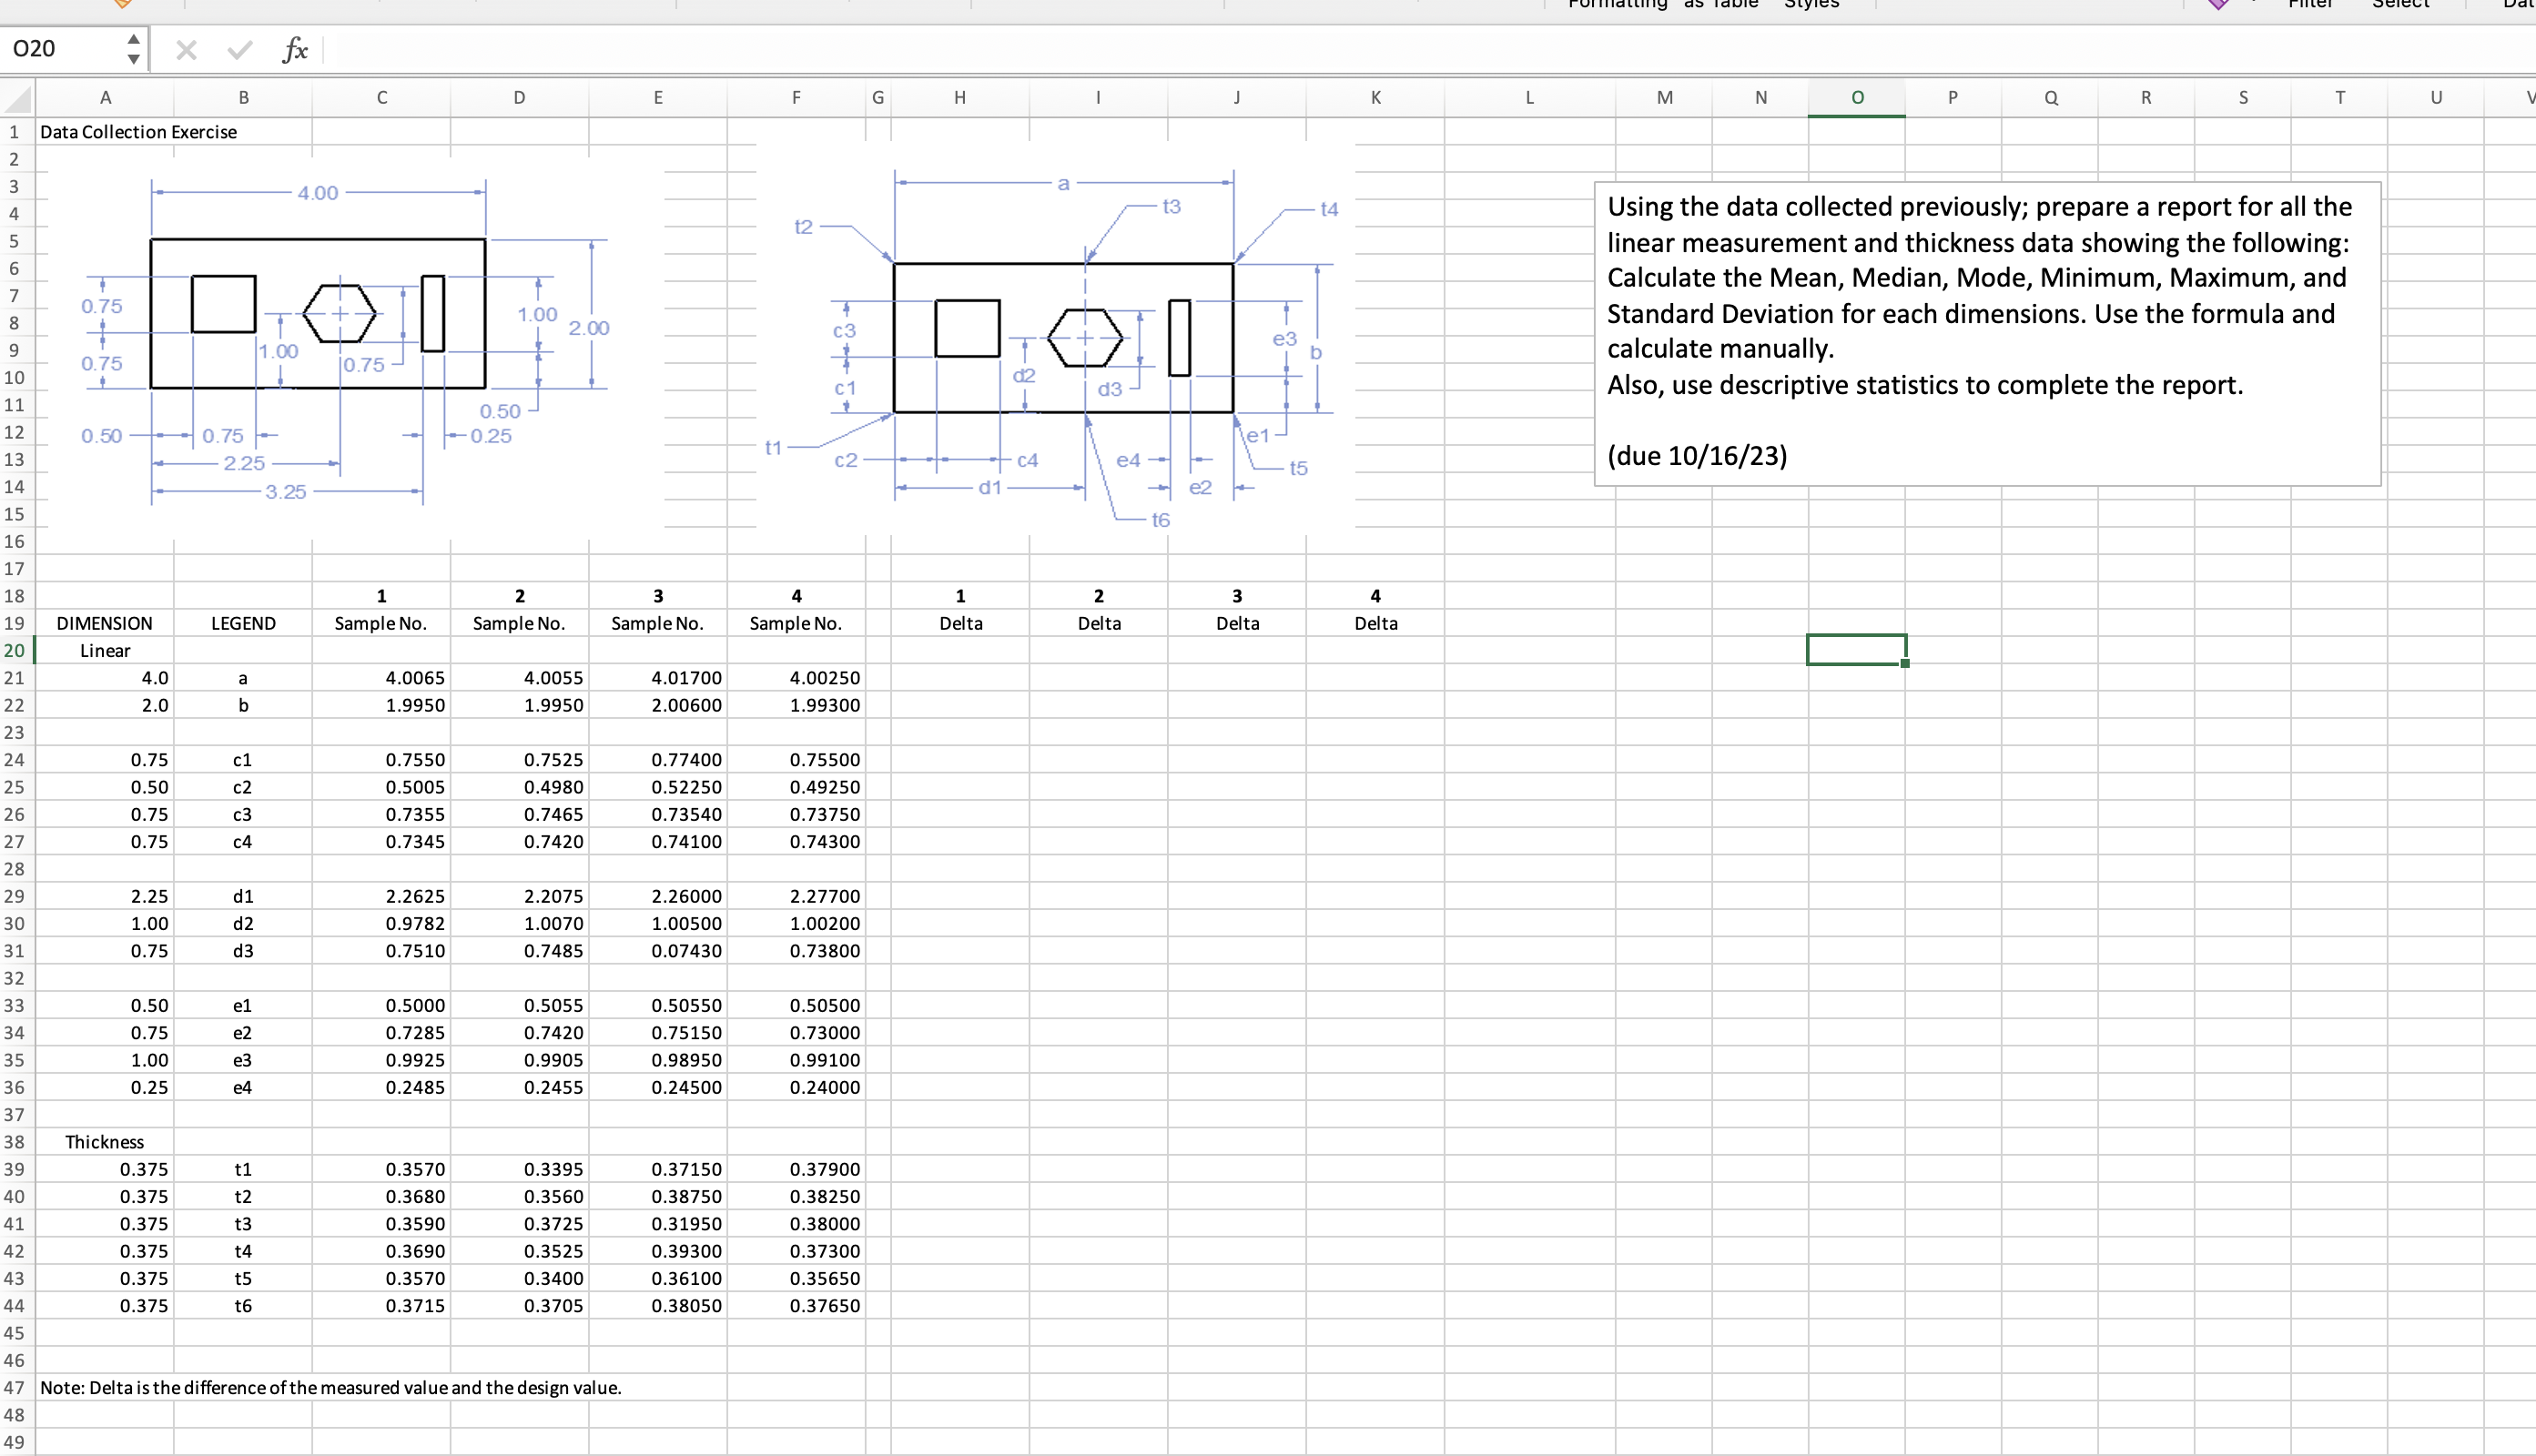Viewport: 2536px width, 1456px height.
Task: Select row 20 header
Action: (x=15, y=651)
